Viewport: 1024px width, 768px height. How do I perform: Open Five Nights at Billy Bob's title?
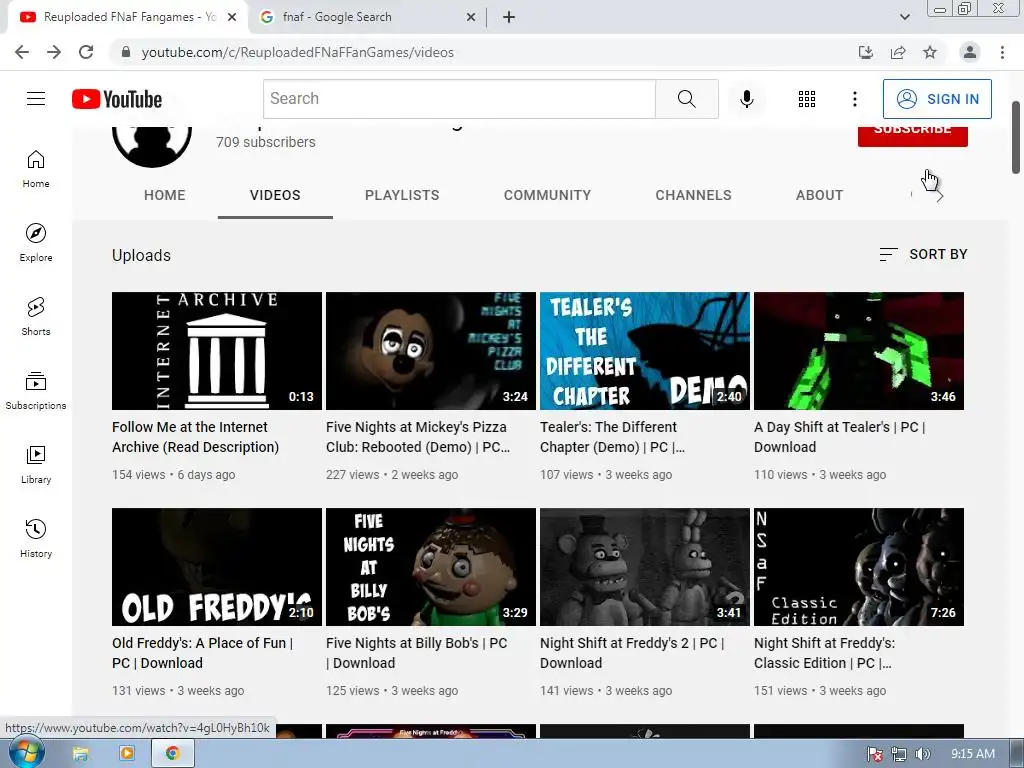pos(417,653)
